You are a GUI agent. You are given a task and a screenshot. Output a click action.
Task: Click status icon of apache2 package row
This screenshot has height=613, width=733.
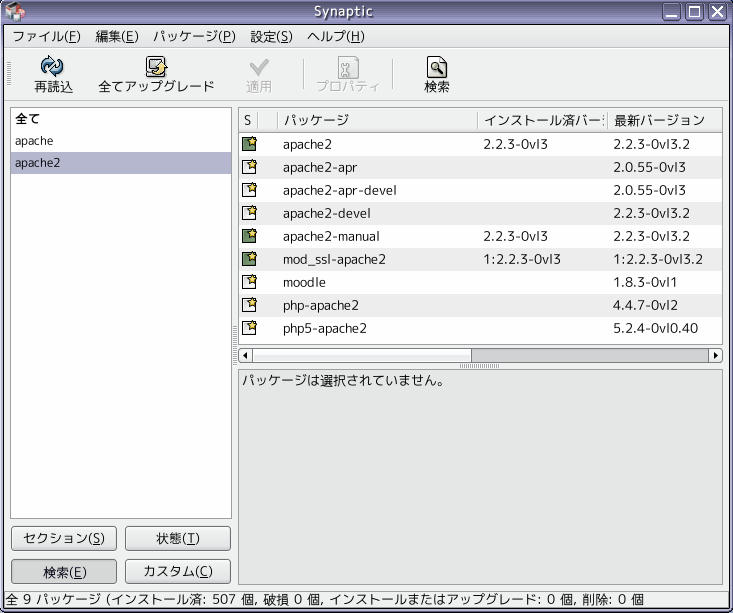tap(250, 144)
